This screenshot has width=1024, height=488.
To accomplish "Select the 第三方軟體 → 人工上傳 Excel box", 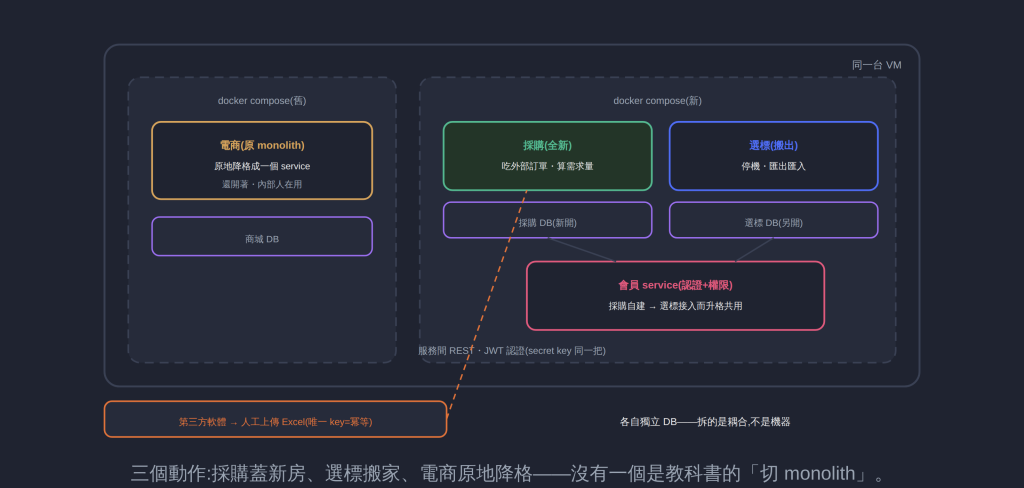I will 276,419.
